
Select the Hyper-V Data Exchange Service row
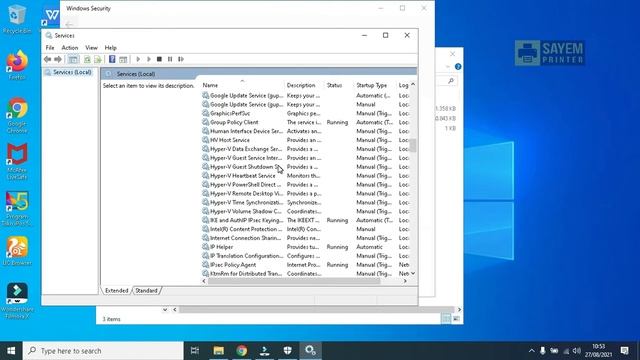pyautogui.click(x=306, y=149)
